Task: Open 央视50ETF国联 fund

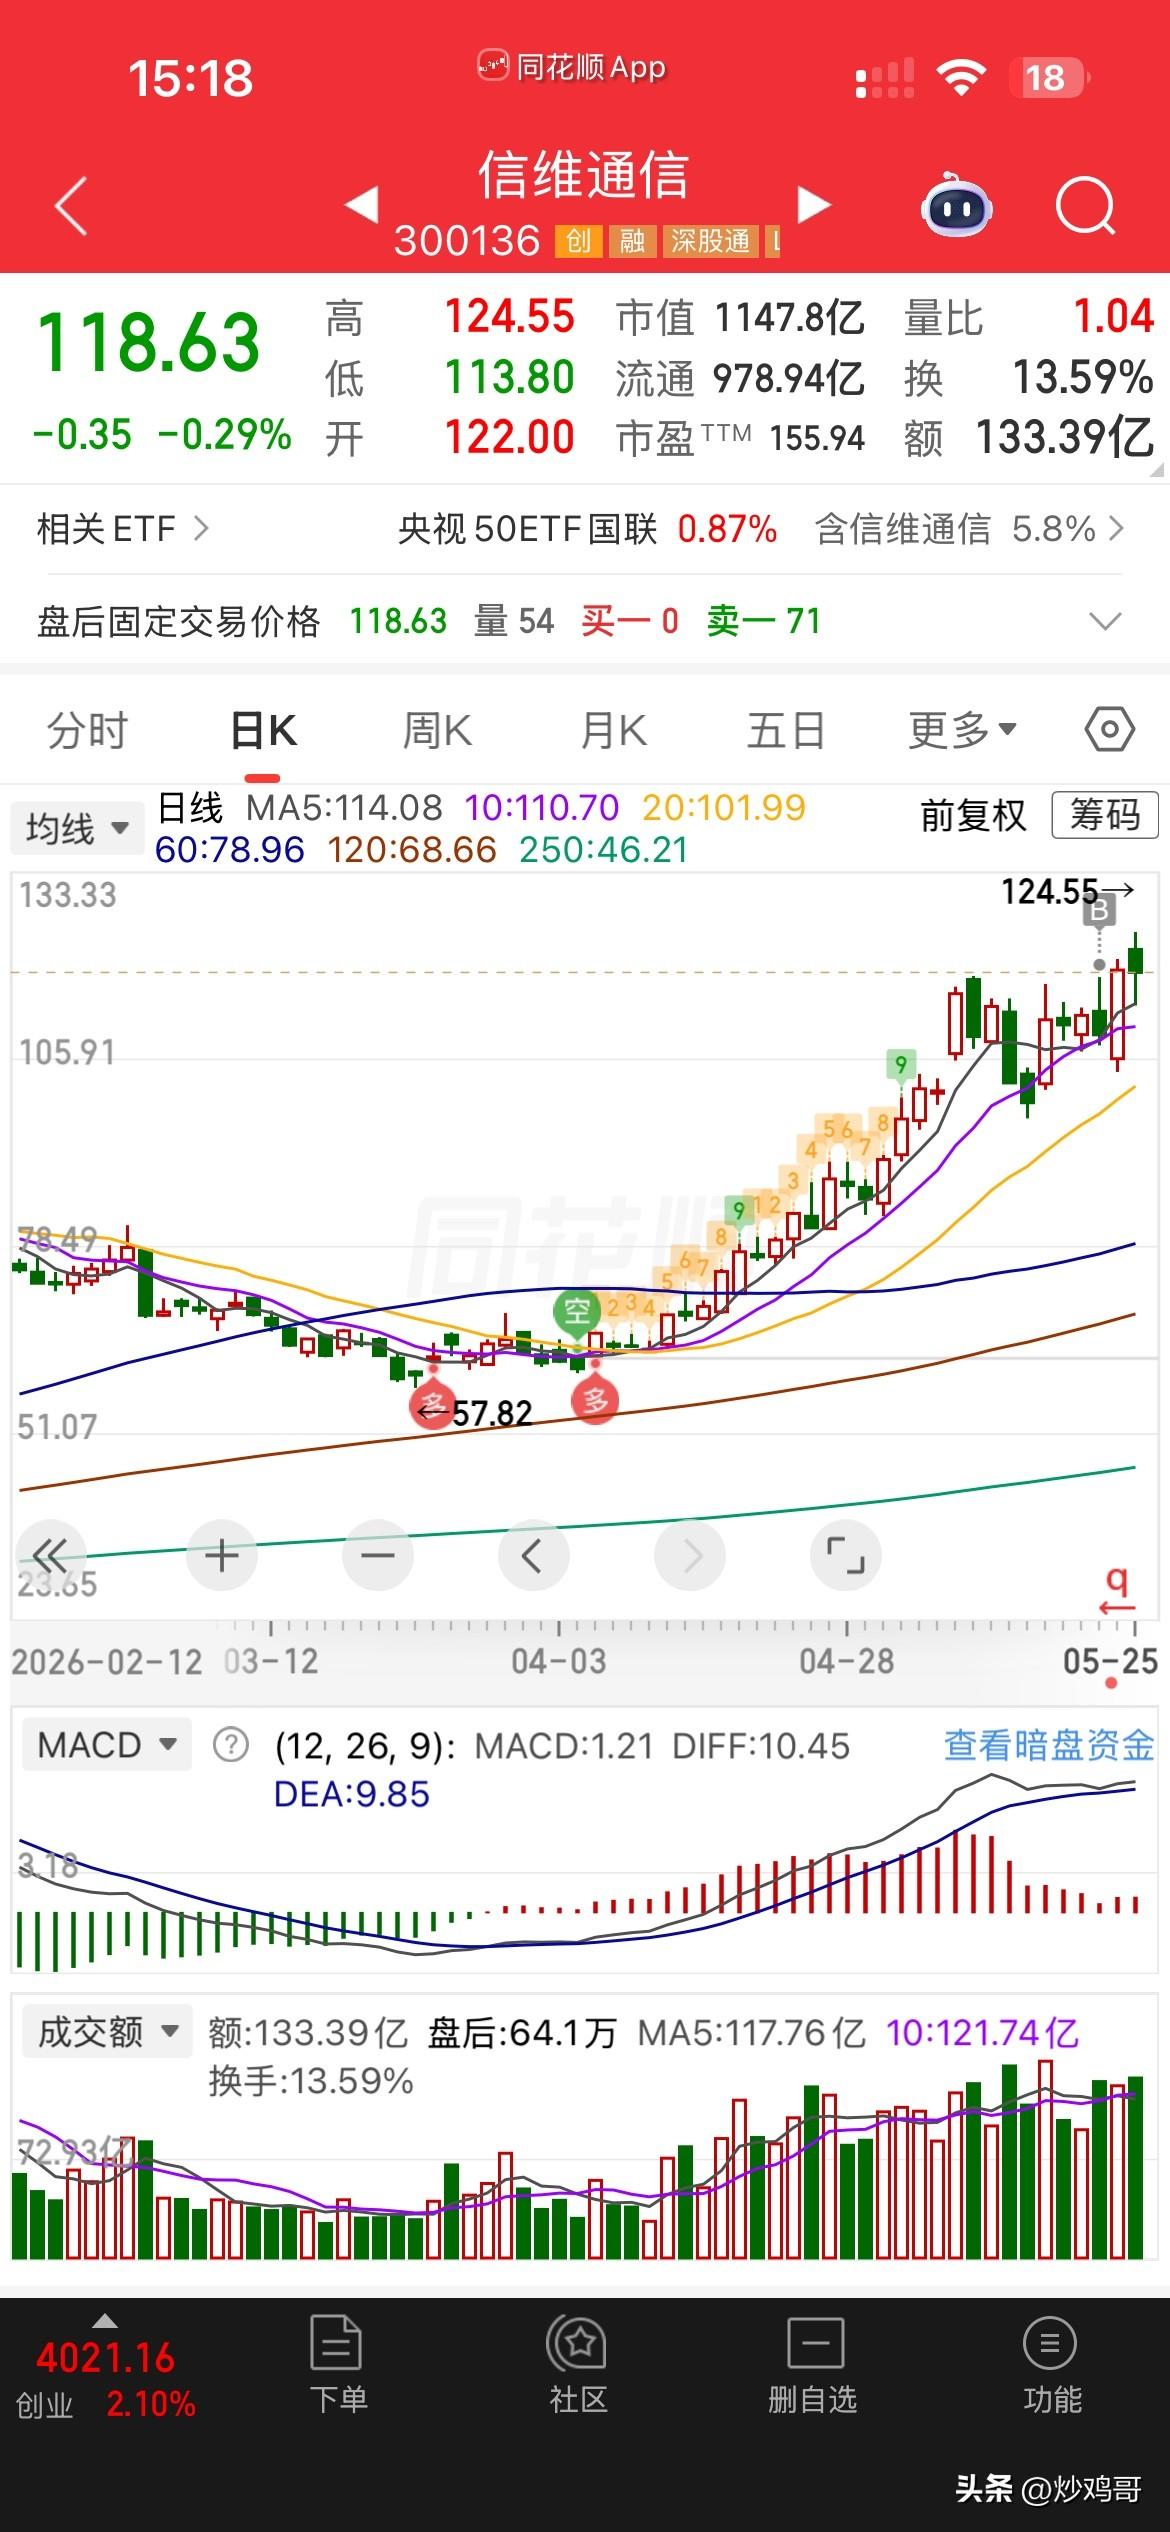Action: 527,528
